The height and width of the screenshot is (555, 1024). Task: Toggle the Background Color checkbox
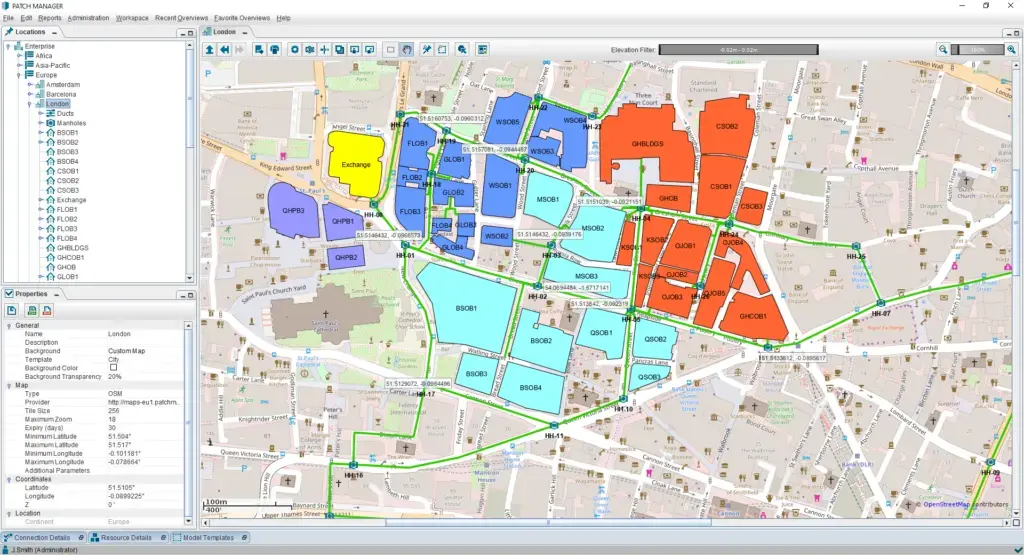coord(114,368)
